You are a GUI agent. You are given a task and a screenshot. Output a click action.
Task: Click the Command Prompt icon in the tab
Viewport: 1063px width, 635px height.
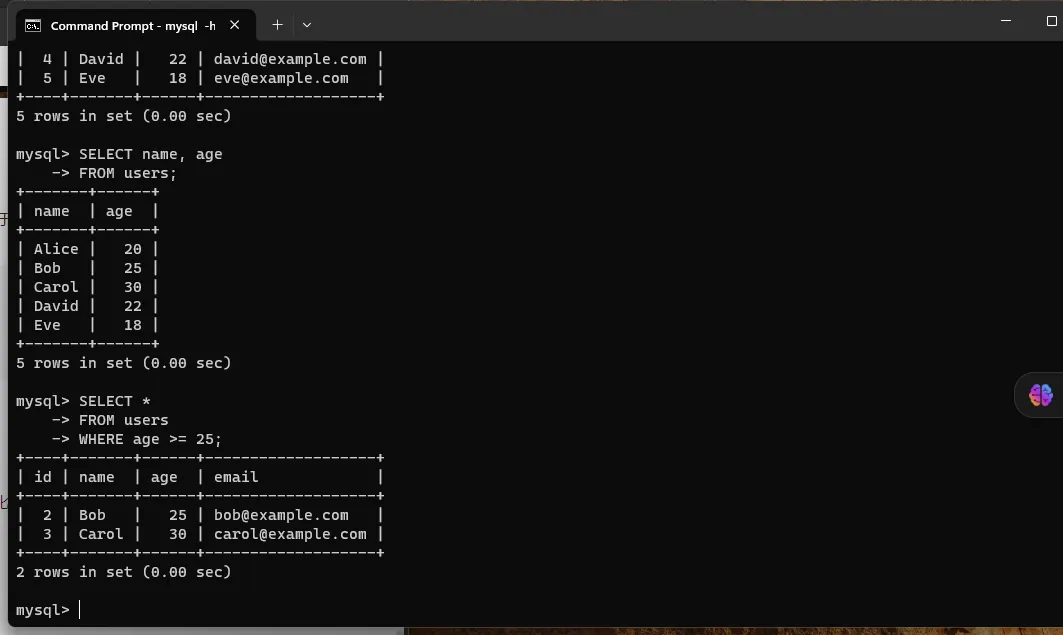[x=33, y=25]
